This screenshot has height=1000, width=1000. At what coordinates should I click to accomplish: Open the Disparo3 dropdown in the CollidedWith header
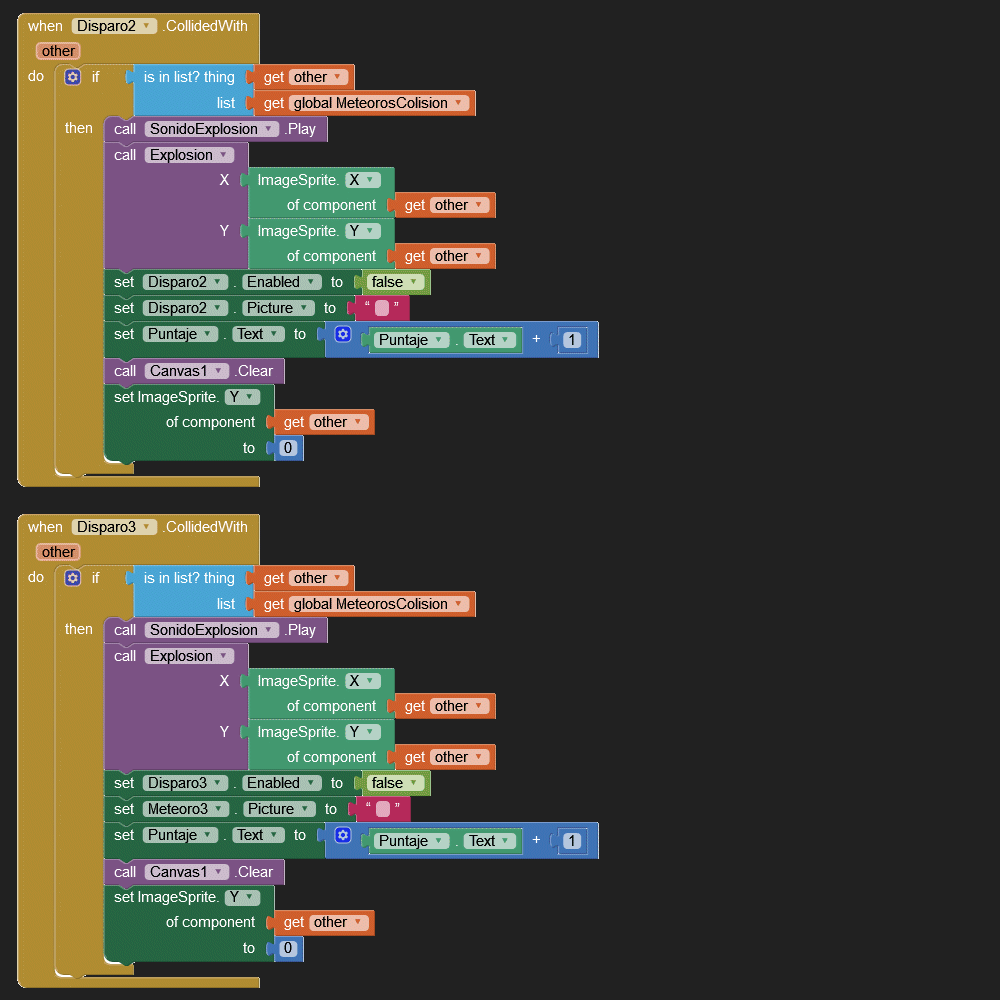pyautogui.click(x=114, y=527)
